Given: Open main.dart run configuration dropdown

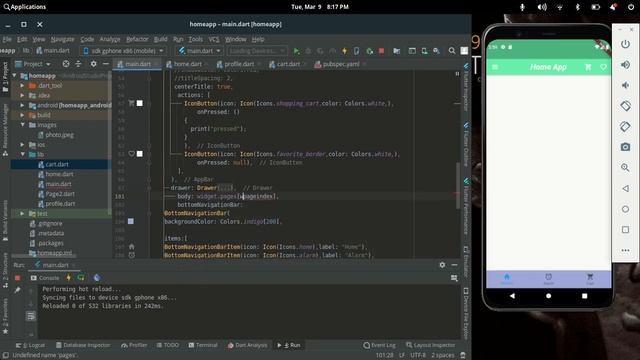Looking at the screenshot, I should coord(200,51).
